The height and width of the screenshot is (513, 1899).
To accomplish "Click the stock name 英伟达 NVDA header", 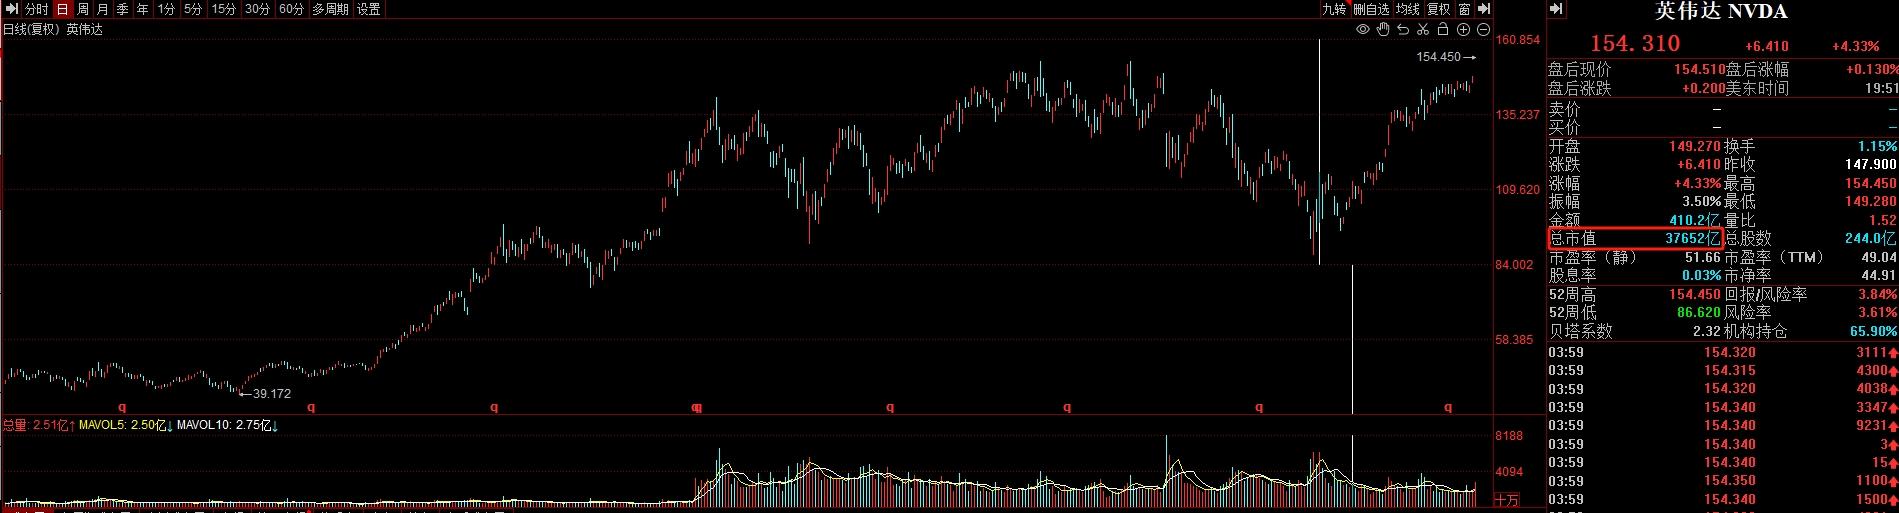I will tap(1720, 11).
